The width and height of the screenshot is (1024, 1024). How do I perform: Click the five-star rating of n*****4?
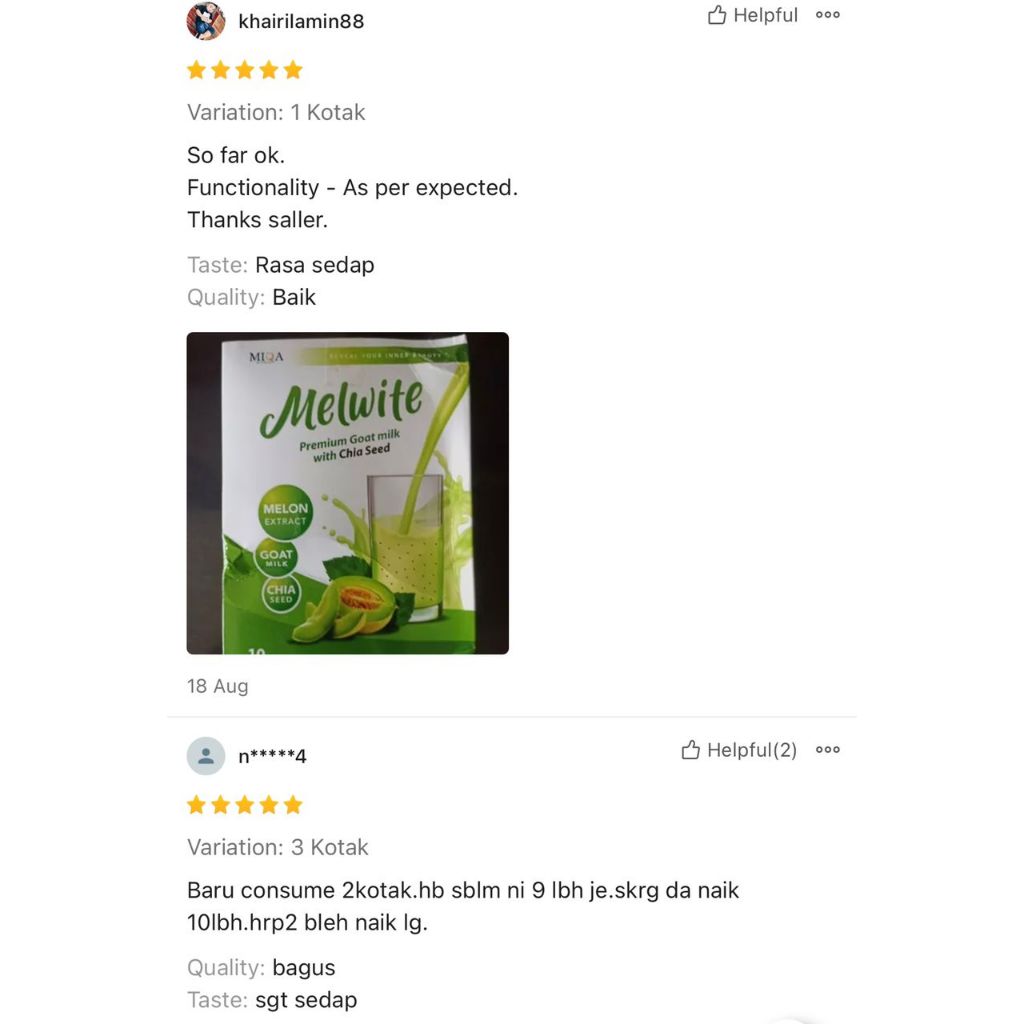[245, 805]
